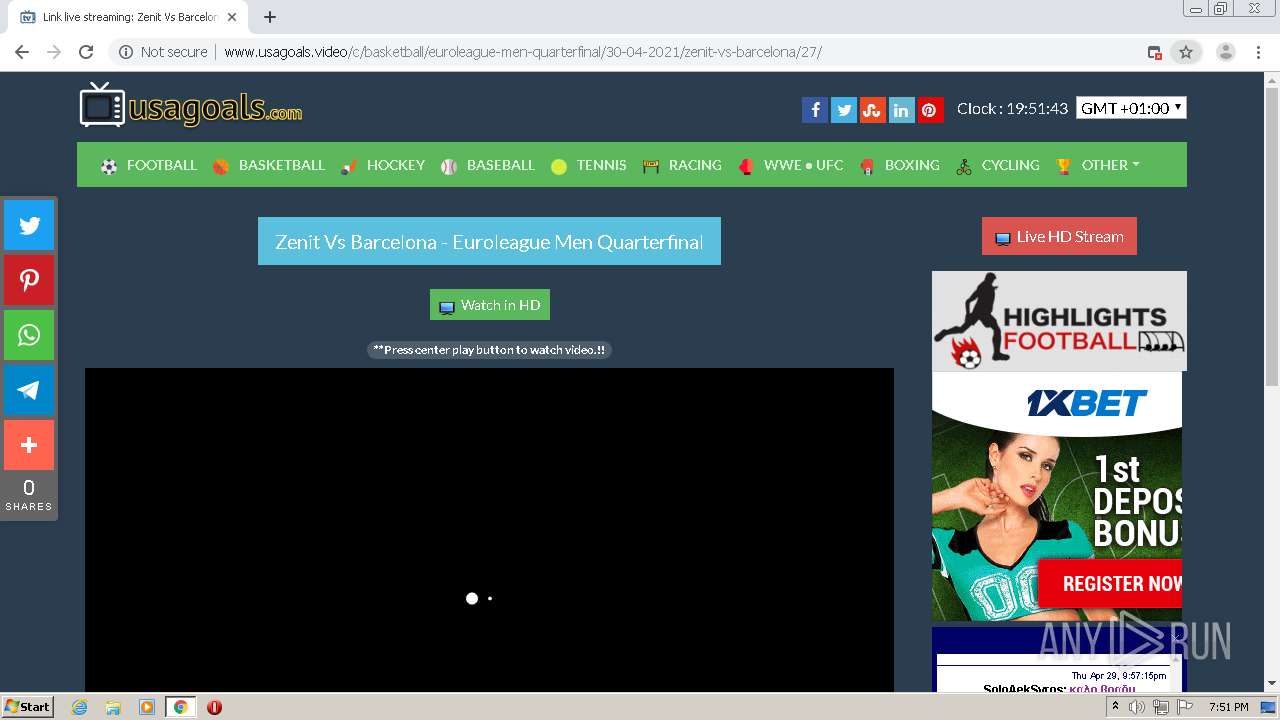Open Internet Explorer from taskbar
Image resolution: width=1280 pixels, height=720 pixels.
coord(80,707)
